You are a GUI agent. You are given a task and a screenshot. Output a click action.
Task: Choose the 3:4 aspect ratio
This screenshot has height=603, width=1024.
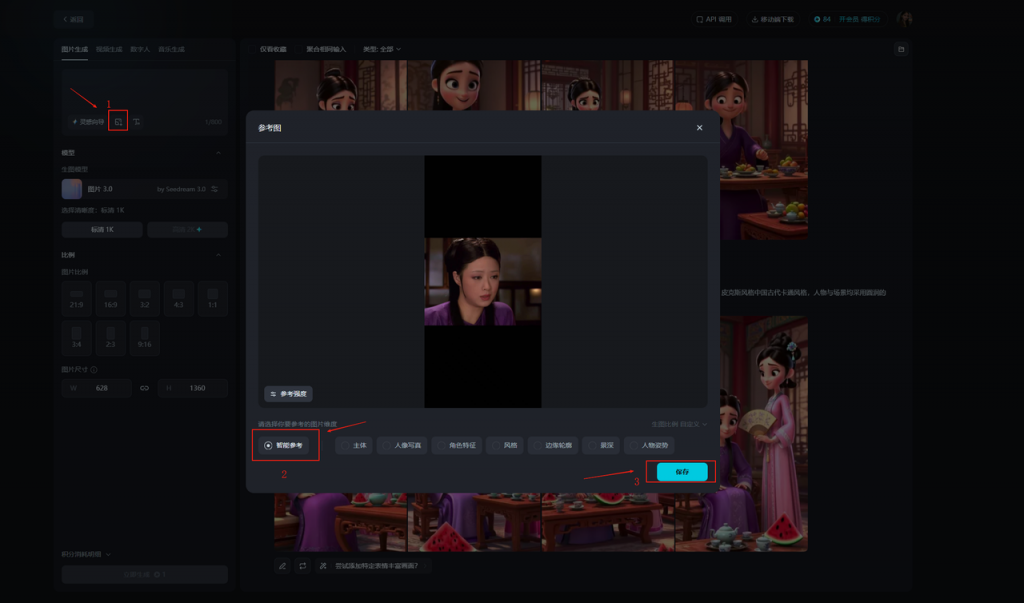76,338
